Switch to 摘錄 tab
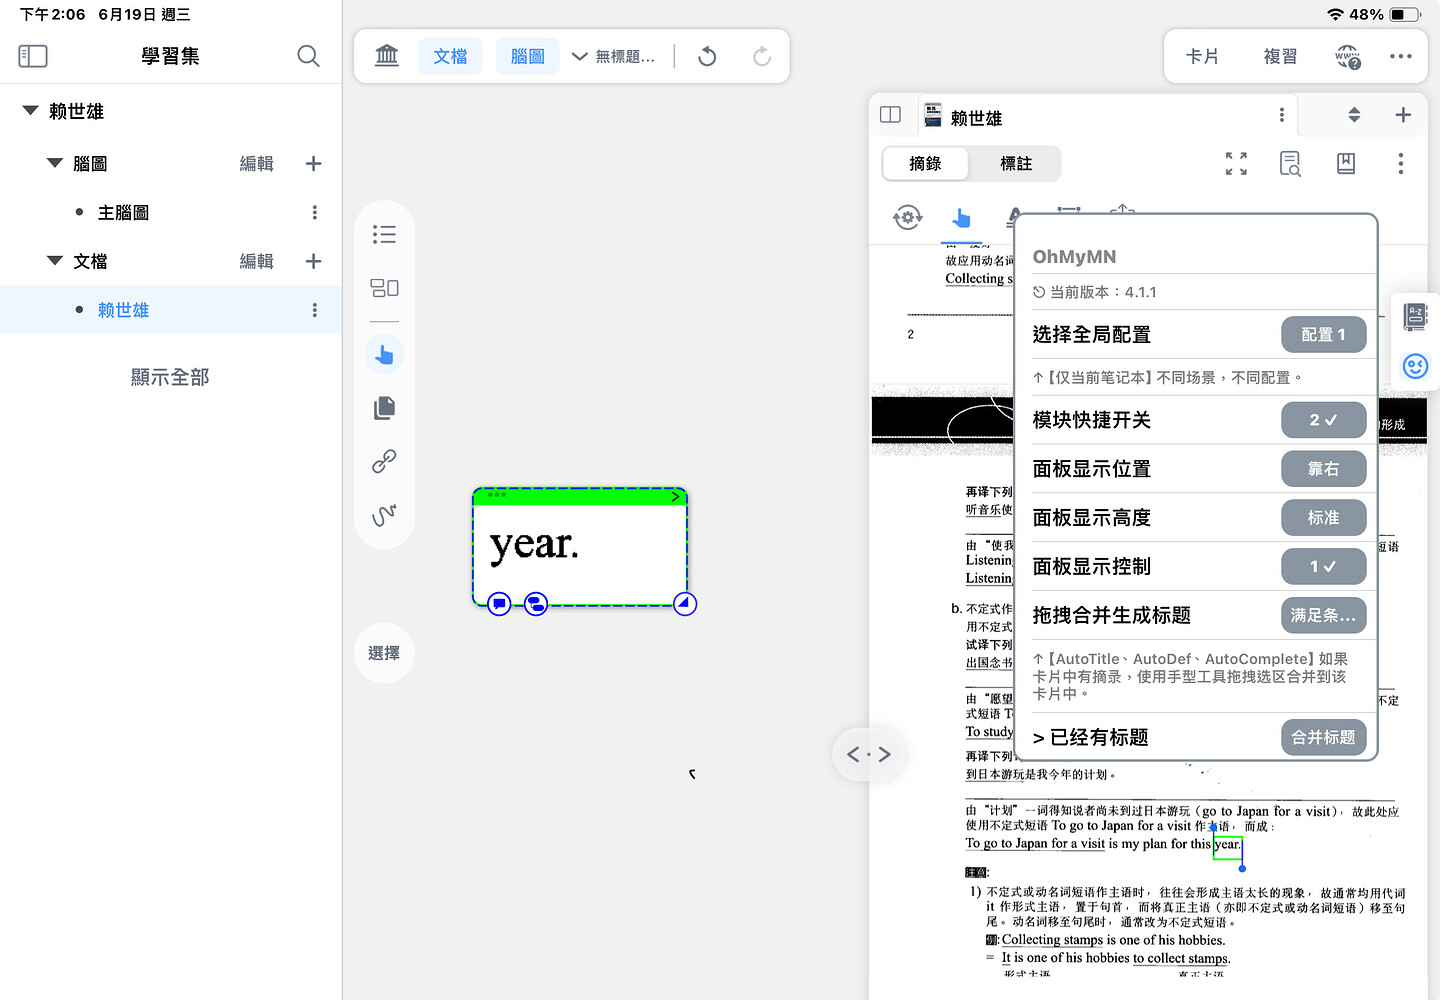The height and width of the screenshot is (1000, 1440). (x=925, y=163)
